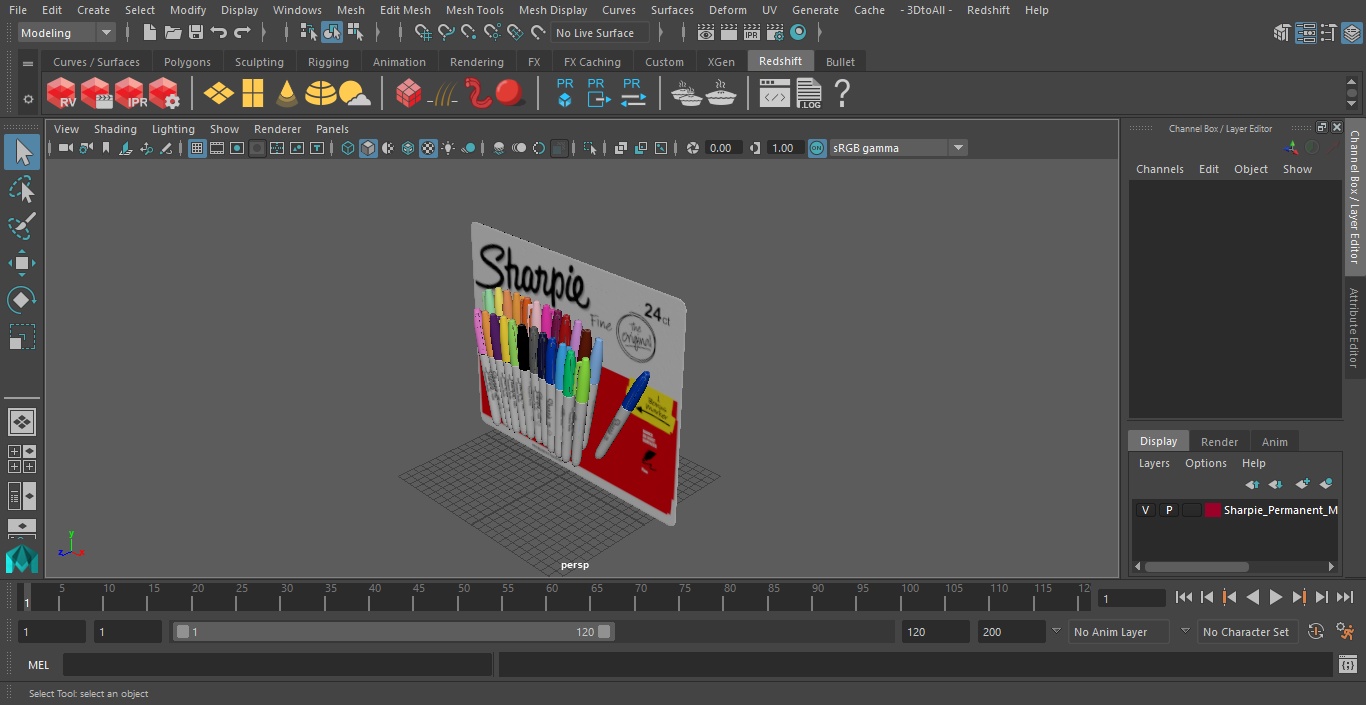
Task: Click the play forwards button
Action: 1276,597
